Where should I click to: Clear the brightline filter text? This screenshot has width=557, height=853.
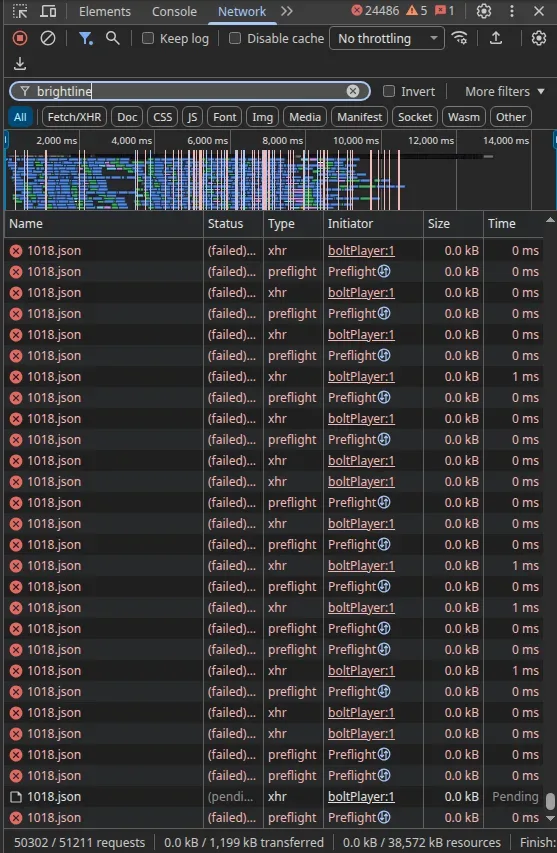tap(353, 91)
